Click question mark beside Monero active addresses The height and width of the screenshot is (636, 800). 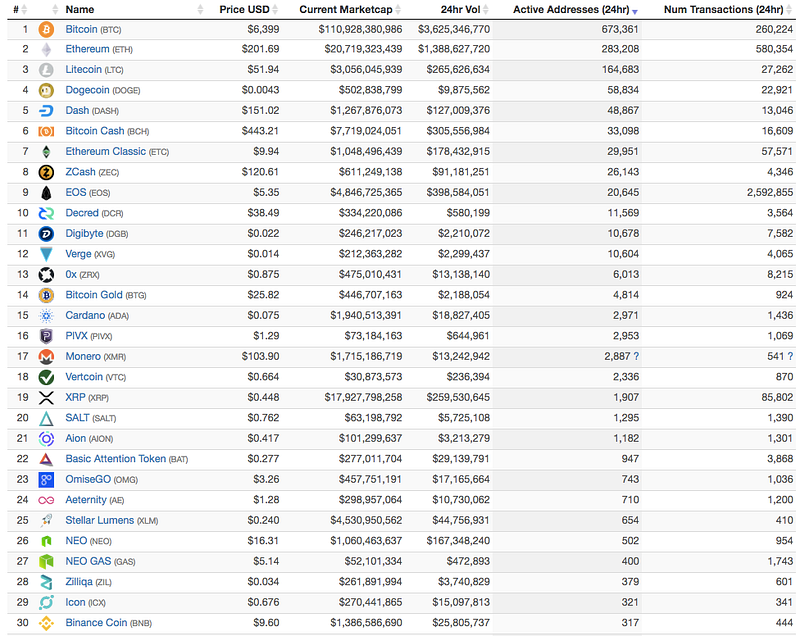pyautogui.click(x=636, y=357)
